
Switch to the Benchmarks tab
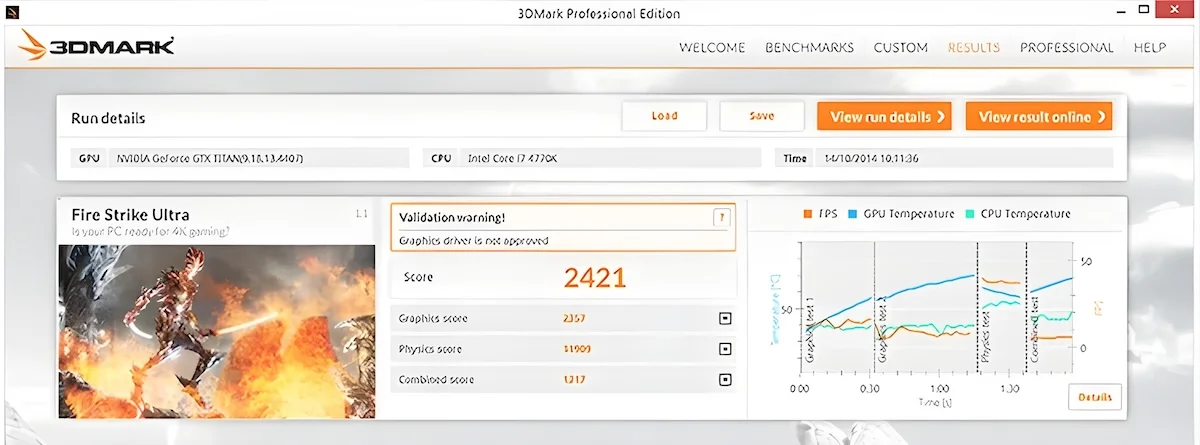809,47
